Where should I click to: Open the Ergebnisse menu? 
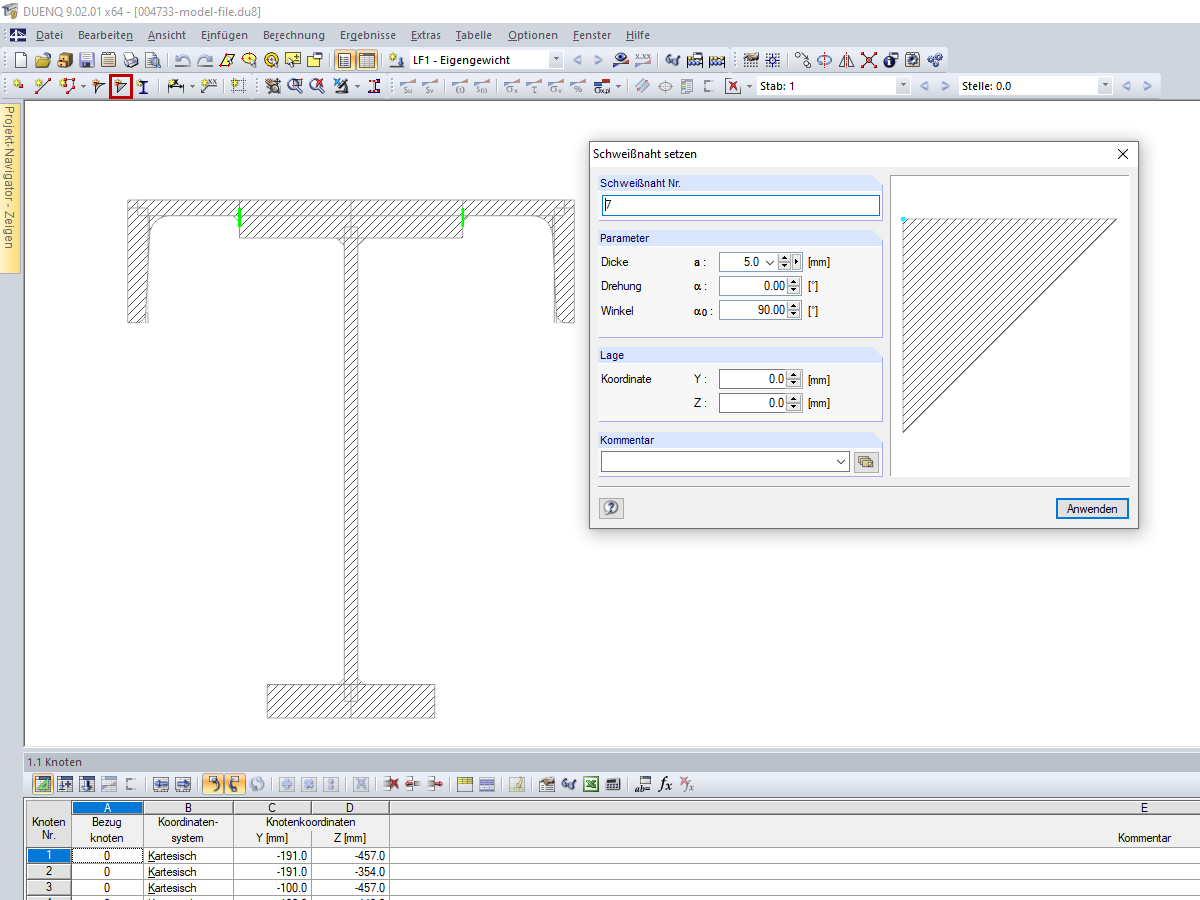point(368,35)
